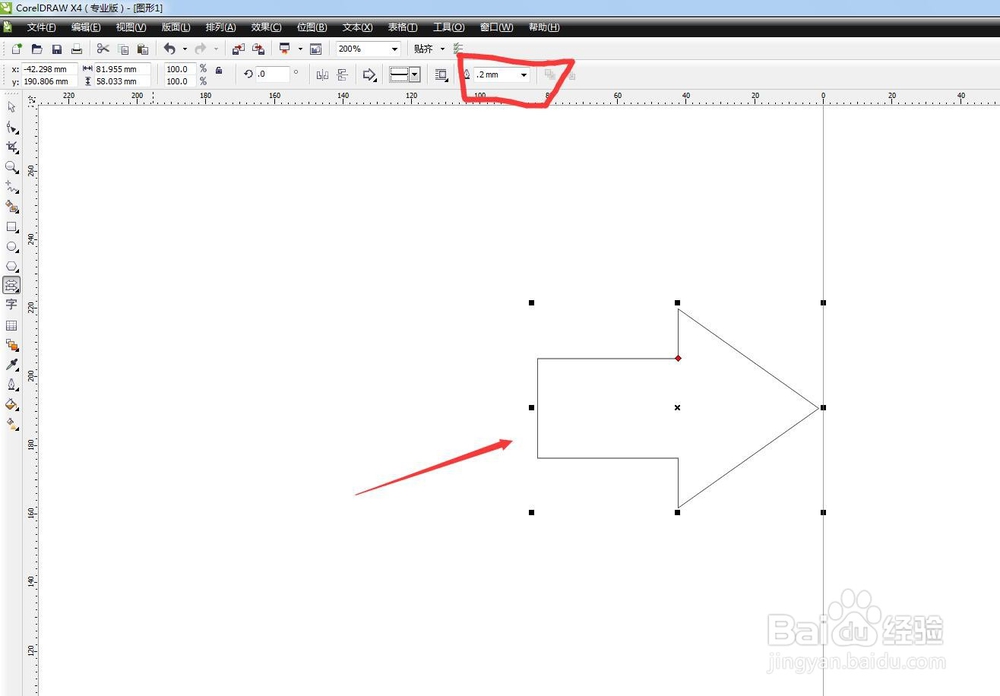
Task: Open the 工具(O) menu
Action: point(448,27)
